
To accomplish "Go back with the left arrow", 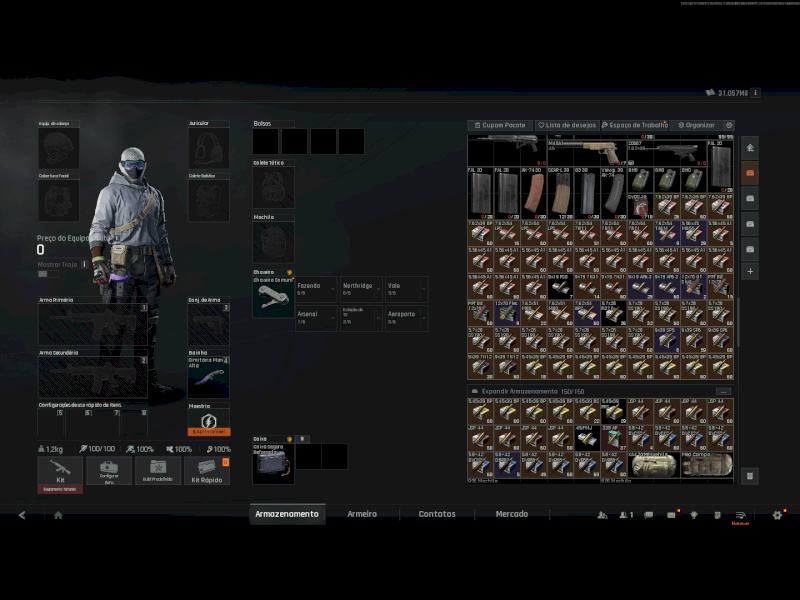I will tap(22, 515).
